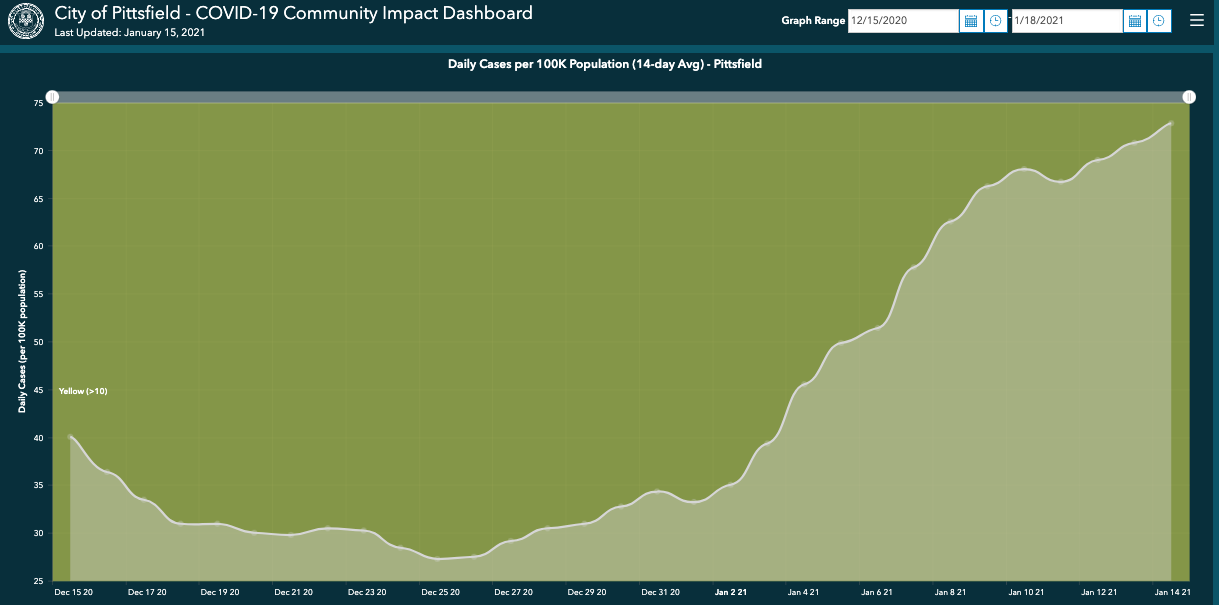
Task: Click the Graph Range label
Action: point(813,20)
